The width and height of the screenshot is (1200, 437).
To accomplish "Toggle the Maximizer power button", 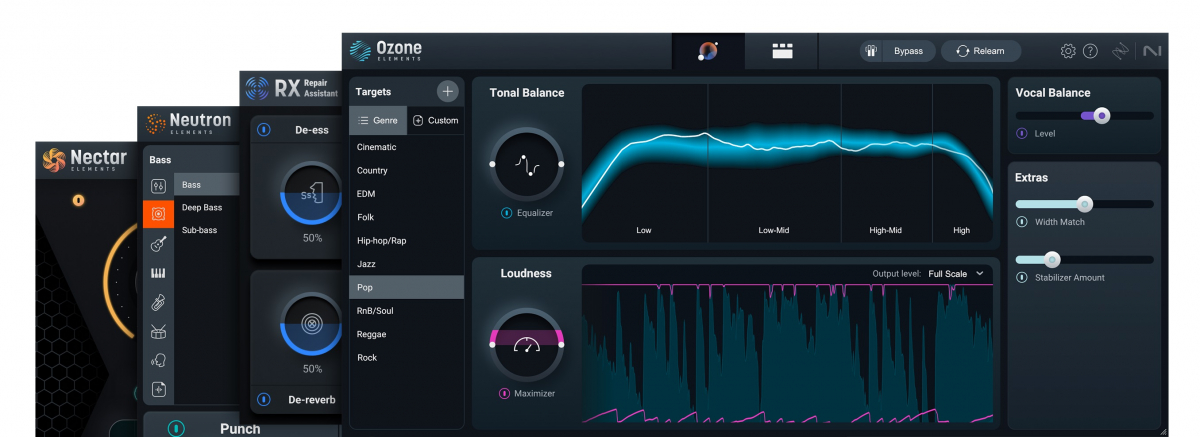I will tap(504, 393).
